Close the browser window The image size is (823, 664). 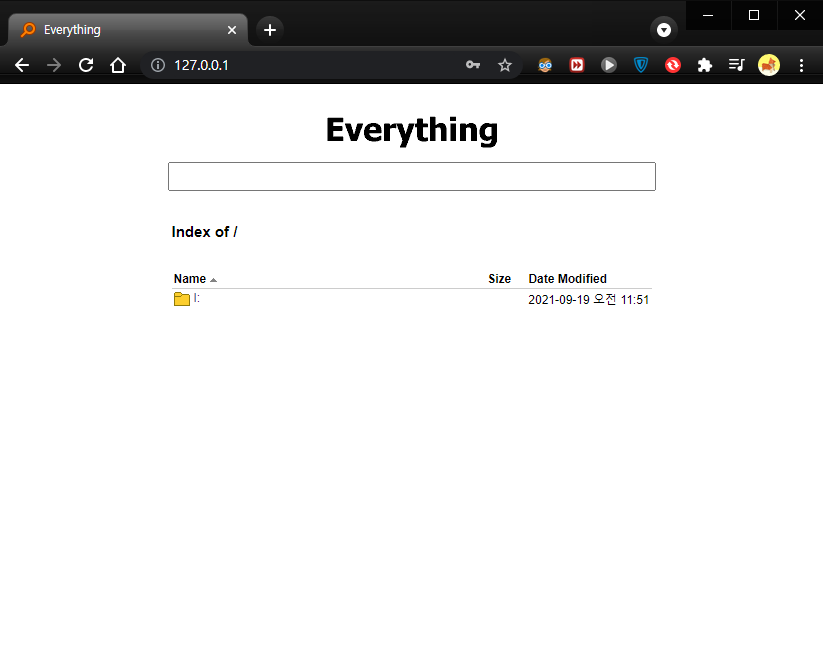coord(800,15)
